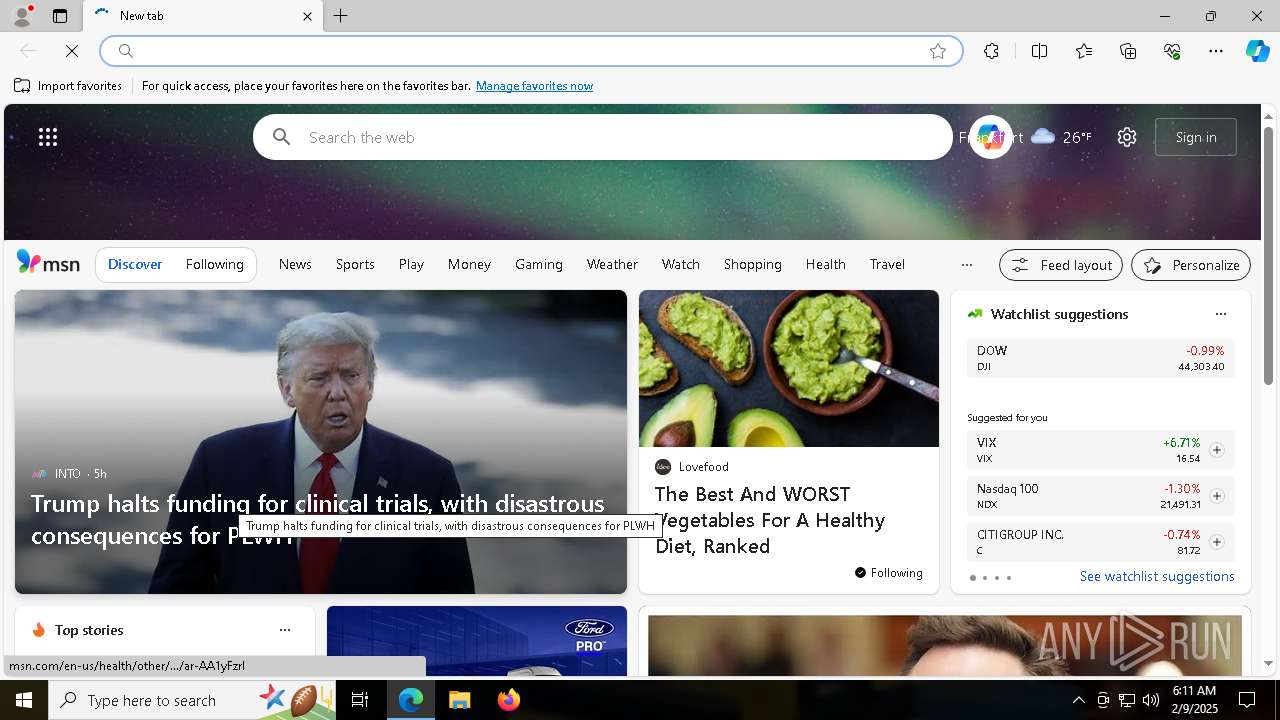
Task: Add VIX to watchlist
Action: [1216, 450]
